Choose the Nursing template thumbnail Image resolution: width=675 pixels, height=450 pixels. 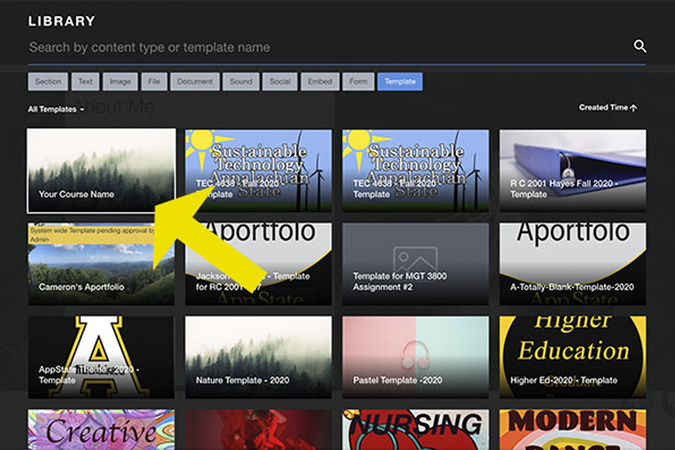coord(415,429)
